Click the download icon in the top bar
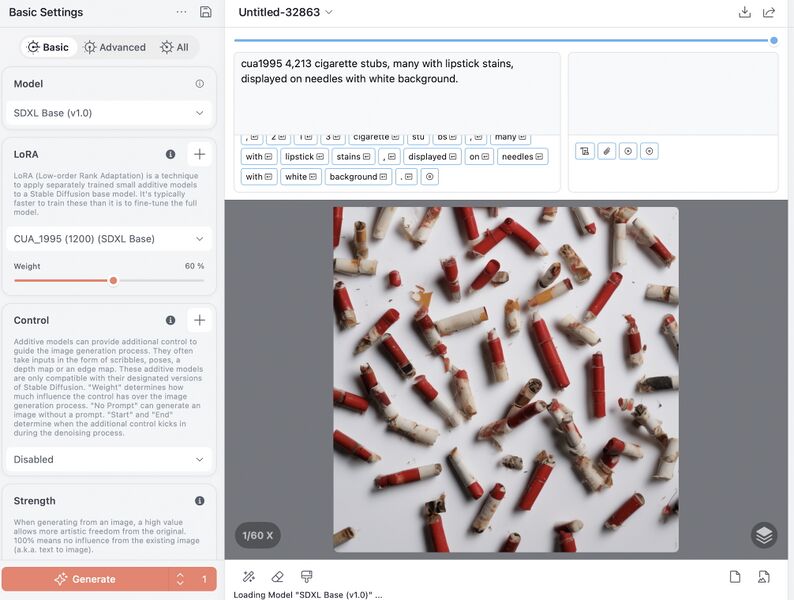Image resolution: width=794 pixels, height=600 pixels. [744, 12]
